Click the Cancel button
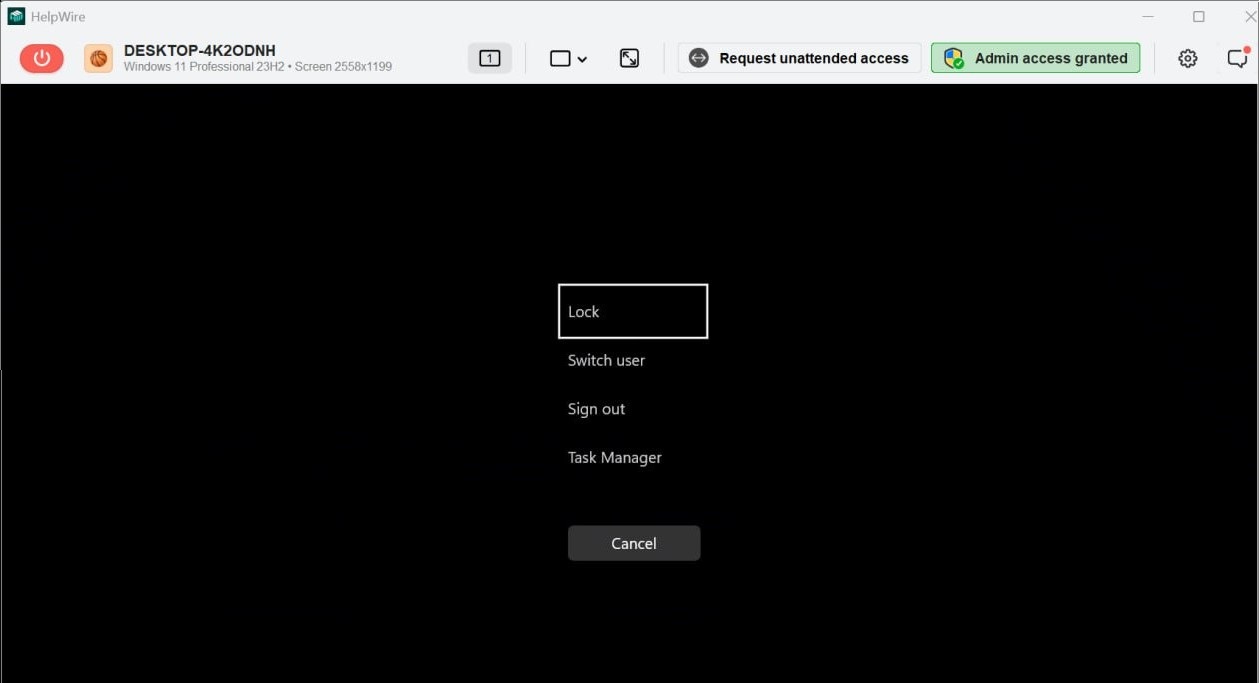 pyautogui.click(x=633, y=543)
